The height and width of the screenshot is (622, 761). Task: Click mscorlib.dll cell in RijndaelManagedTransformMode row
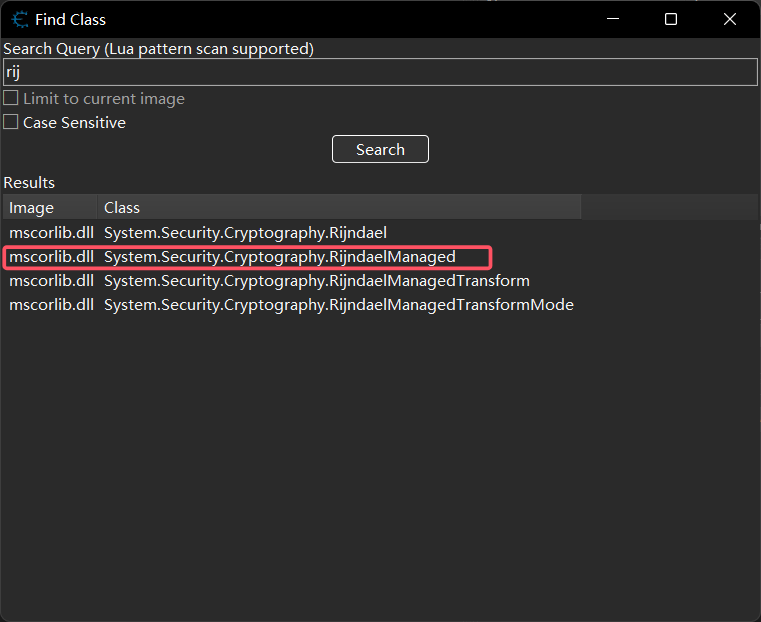pos(51,305)
